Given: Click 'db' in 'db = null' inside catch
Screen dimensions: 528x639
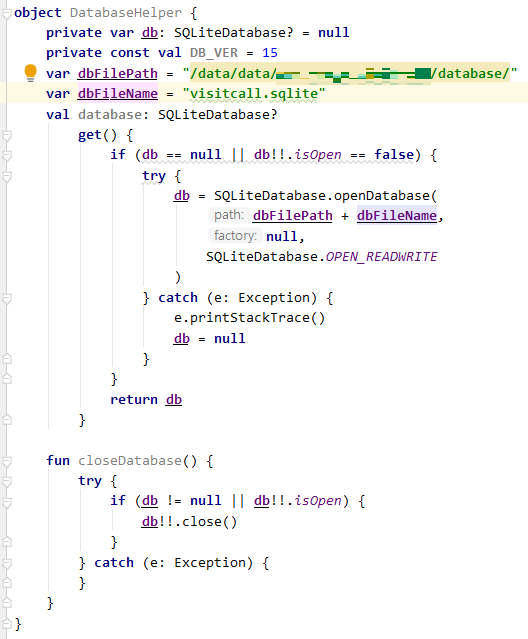Looking at the screenshot, I should [x=182, y=339].
